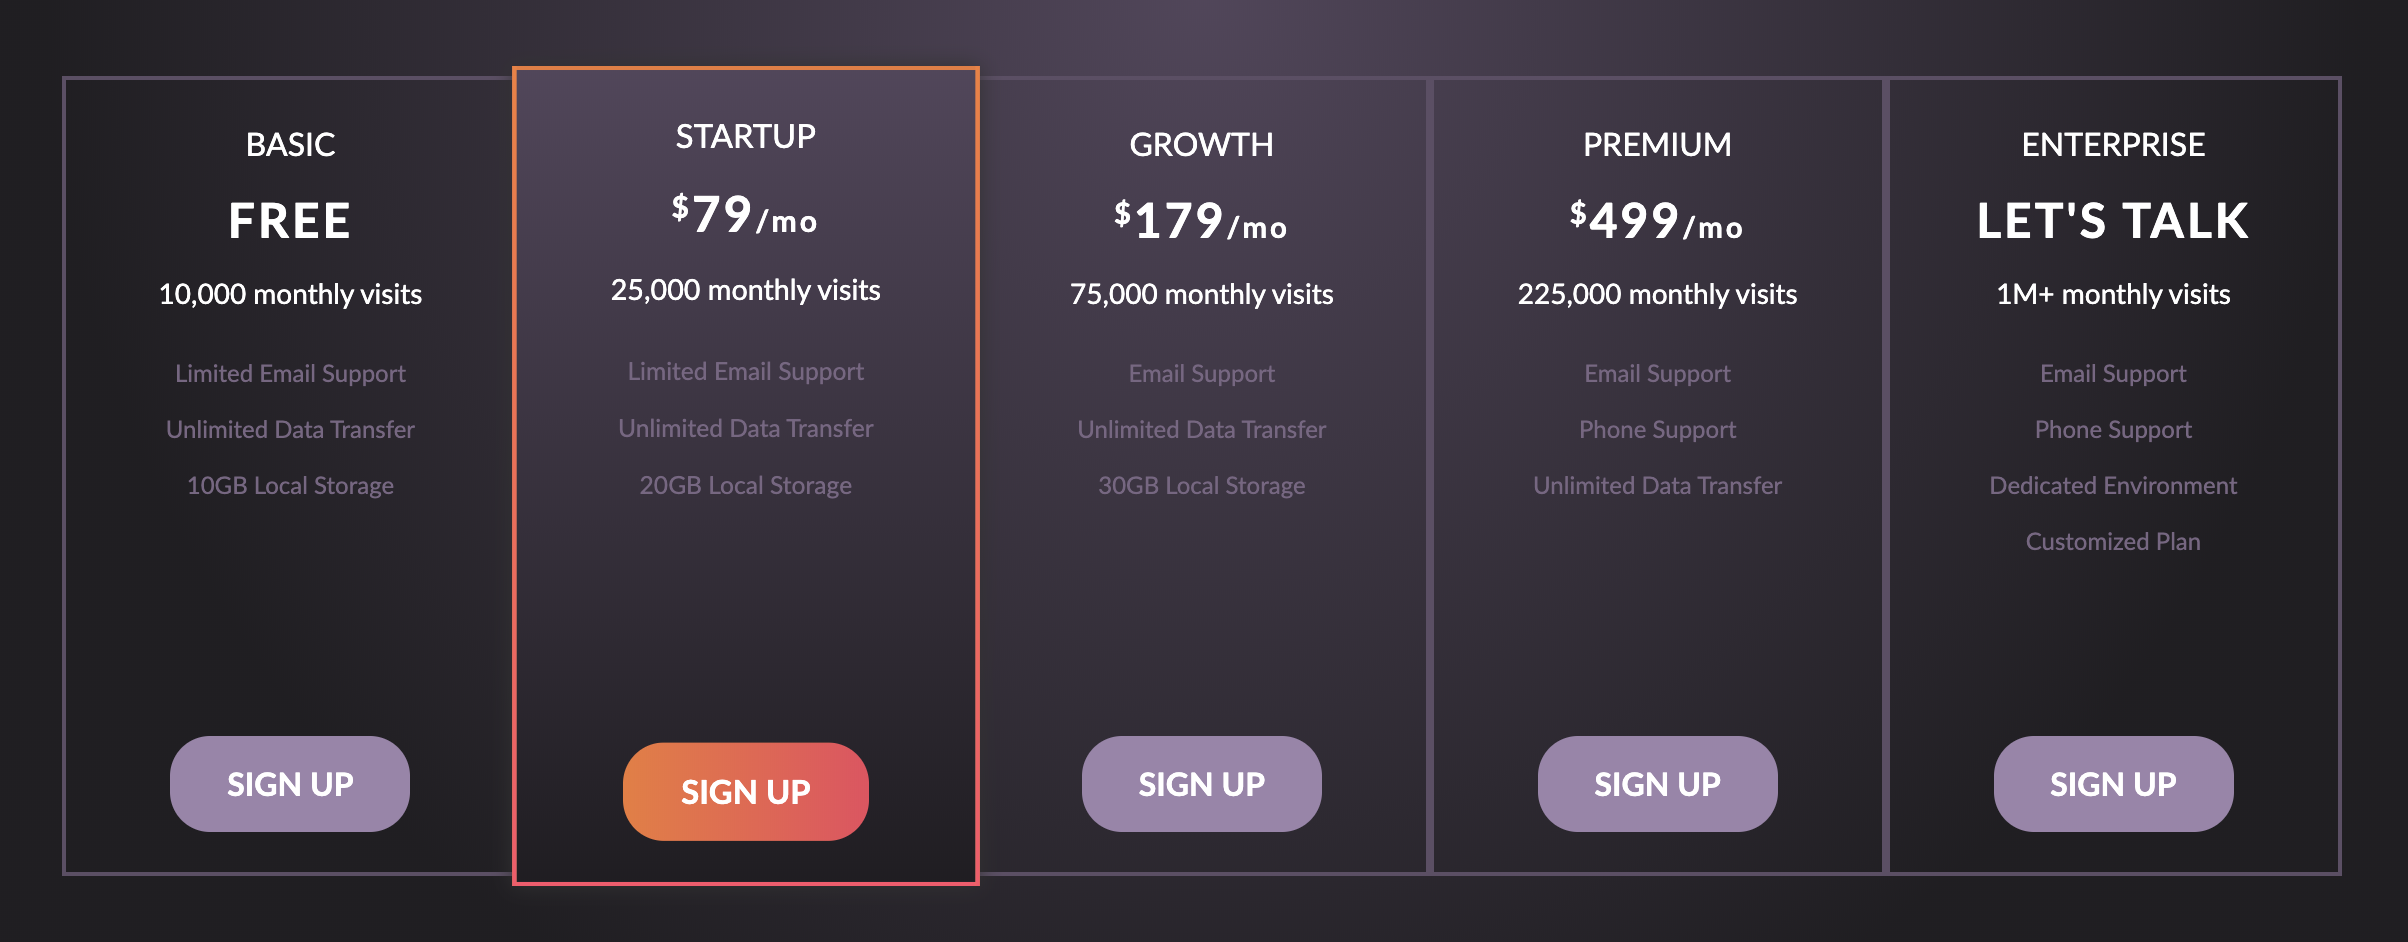The image size is (2408, 942).
Task: Sign up for the Enterprise plan
Action: point(2114,784)
